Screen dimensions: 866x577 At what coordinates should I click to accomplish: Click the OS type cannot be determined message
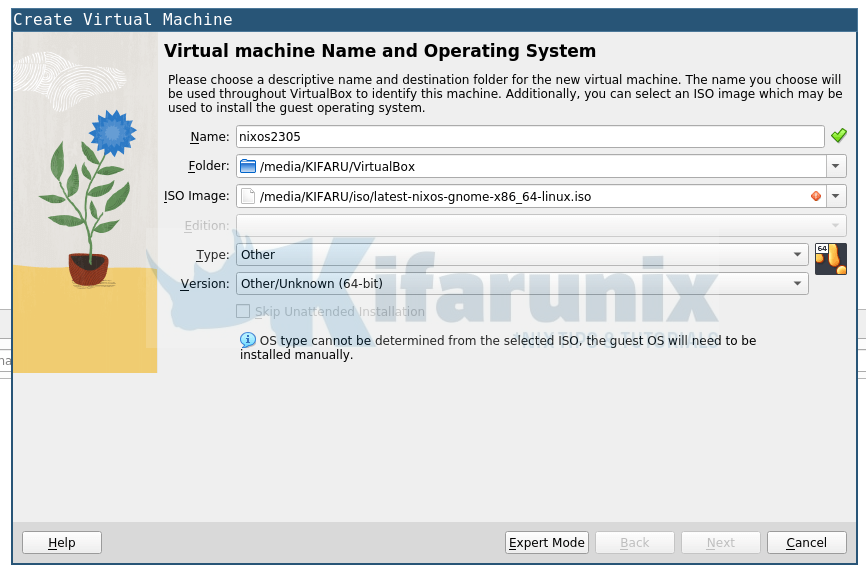click(498, 347)
